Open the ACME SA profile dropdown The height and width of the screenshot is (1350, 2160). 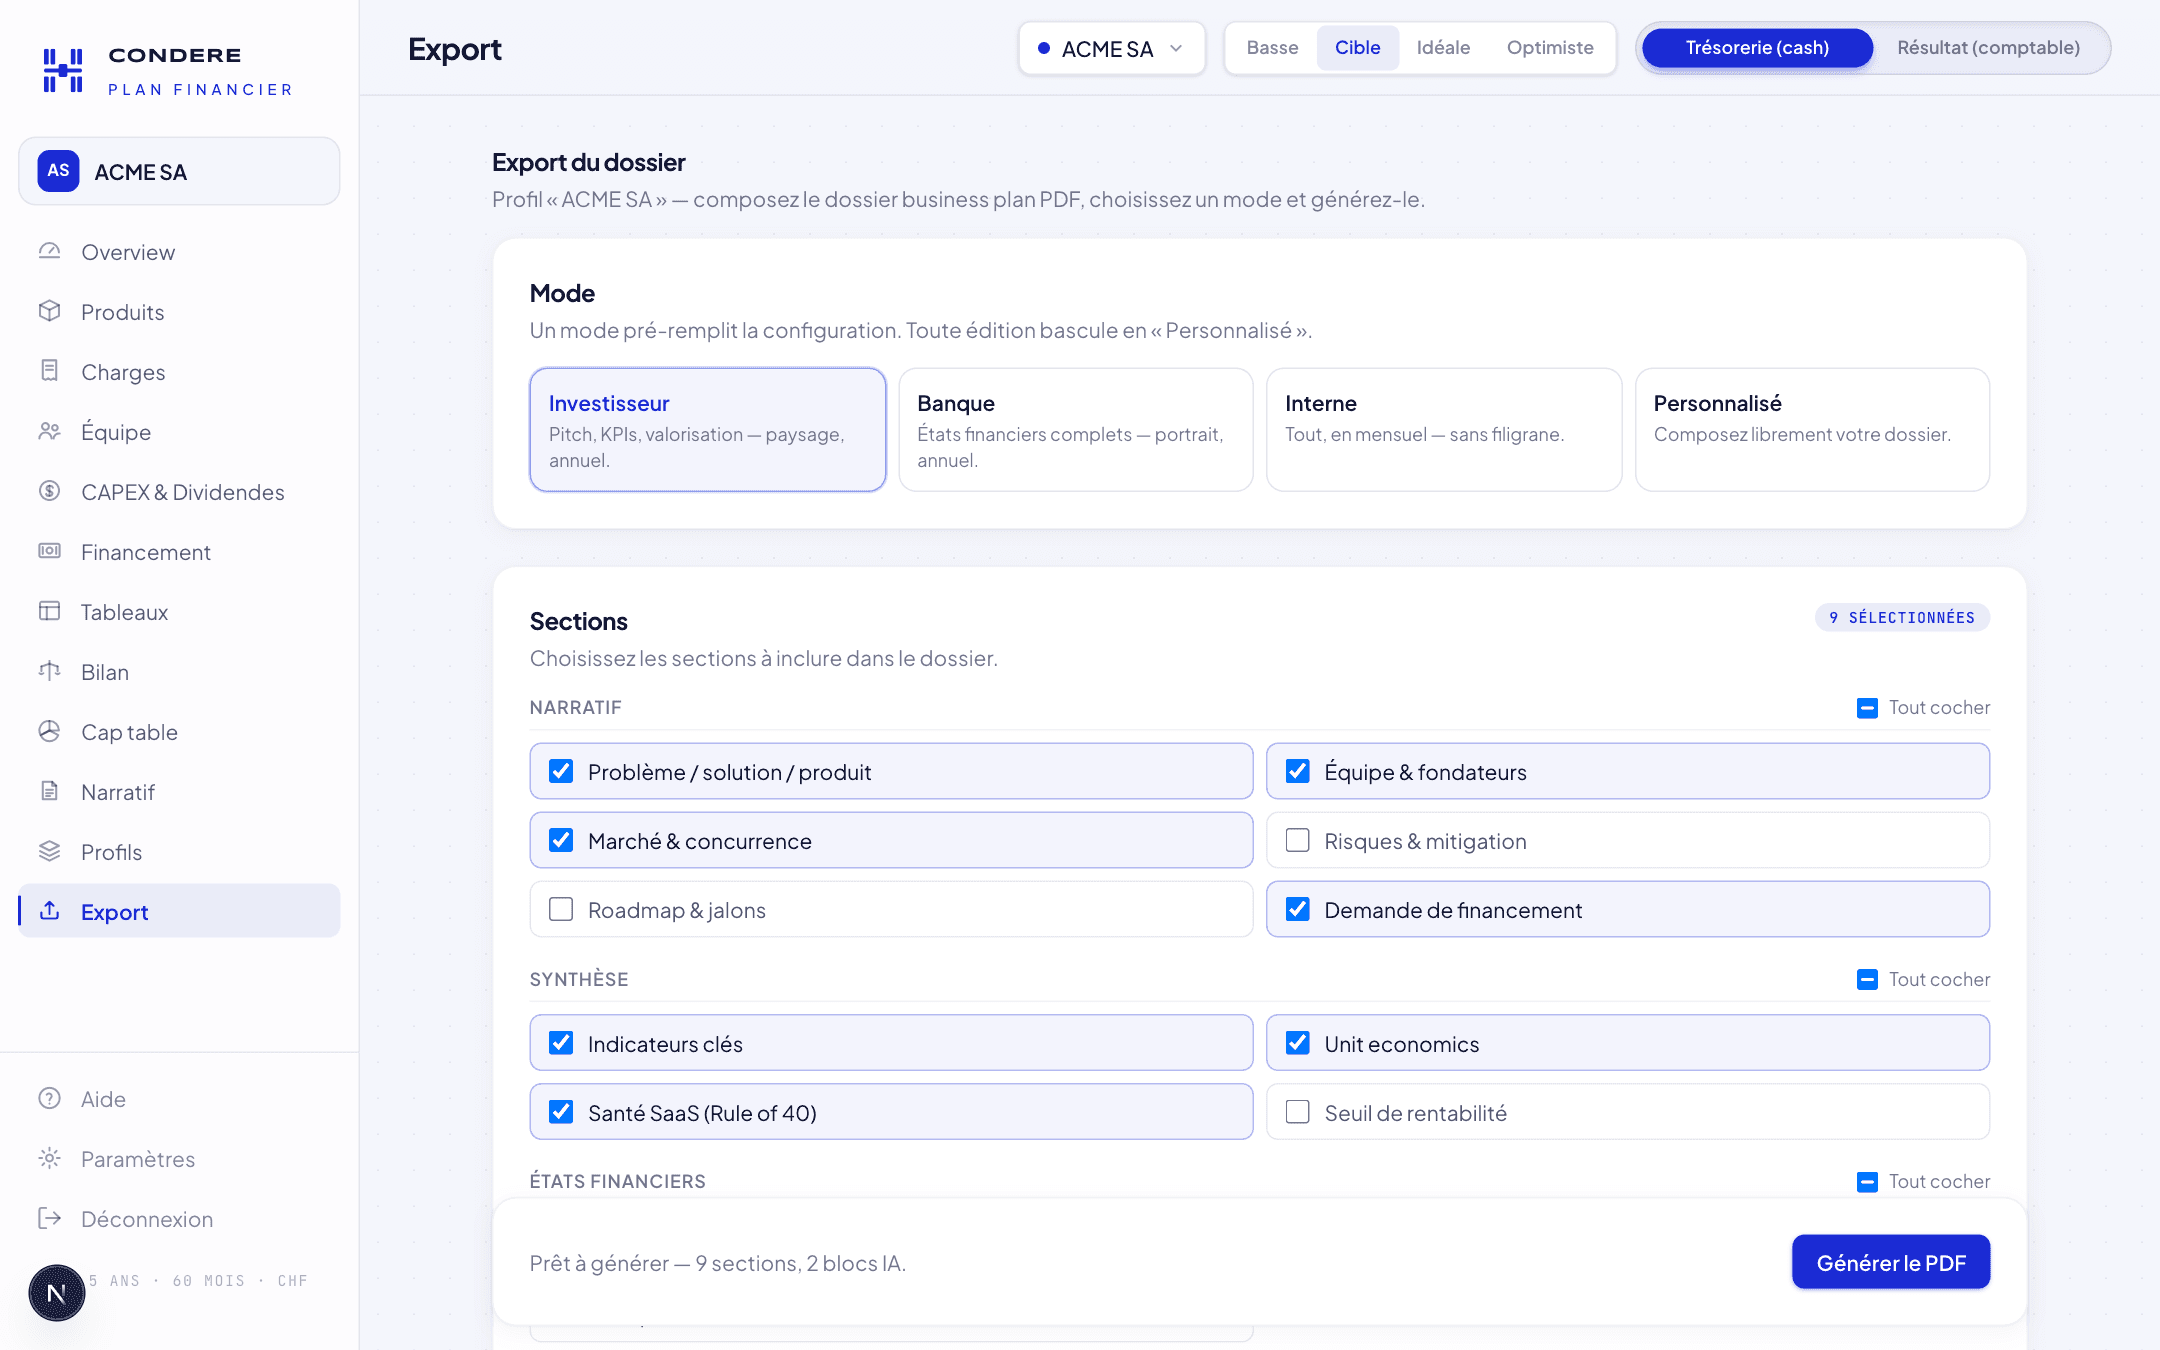[x=1112, y=48]
